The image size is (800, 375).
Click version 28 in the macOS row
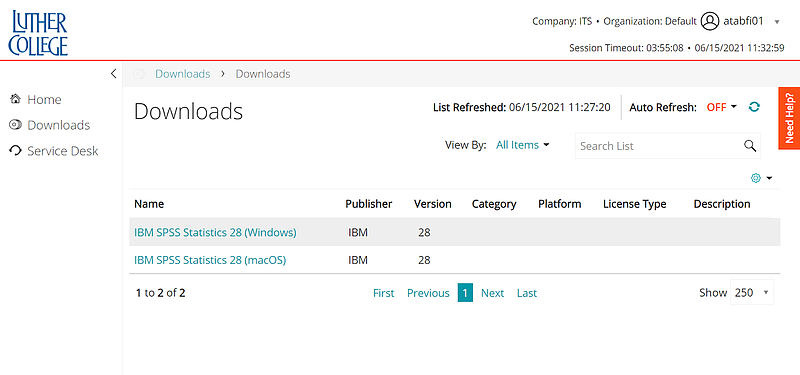(424, 260)
